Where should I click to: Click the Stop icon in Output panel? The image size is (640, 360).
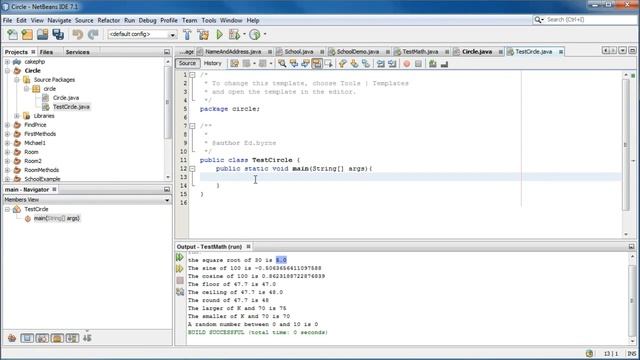180,280
